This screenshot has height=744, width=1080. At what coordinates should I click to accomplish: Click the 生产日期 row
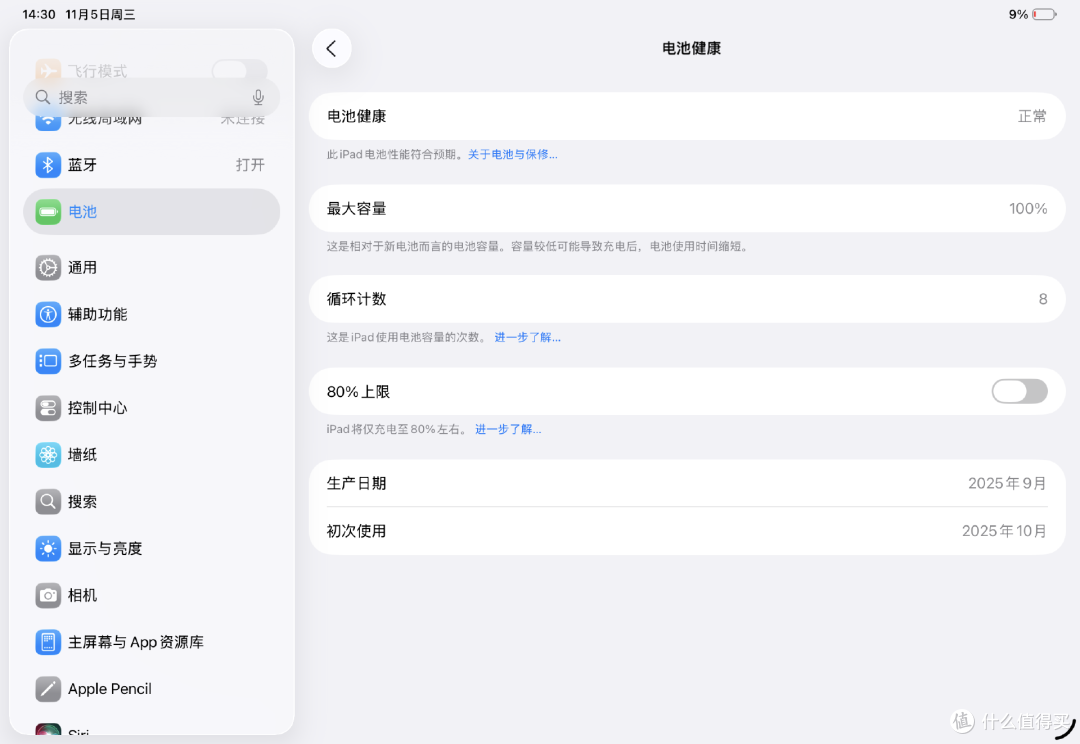point(687,484)
